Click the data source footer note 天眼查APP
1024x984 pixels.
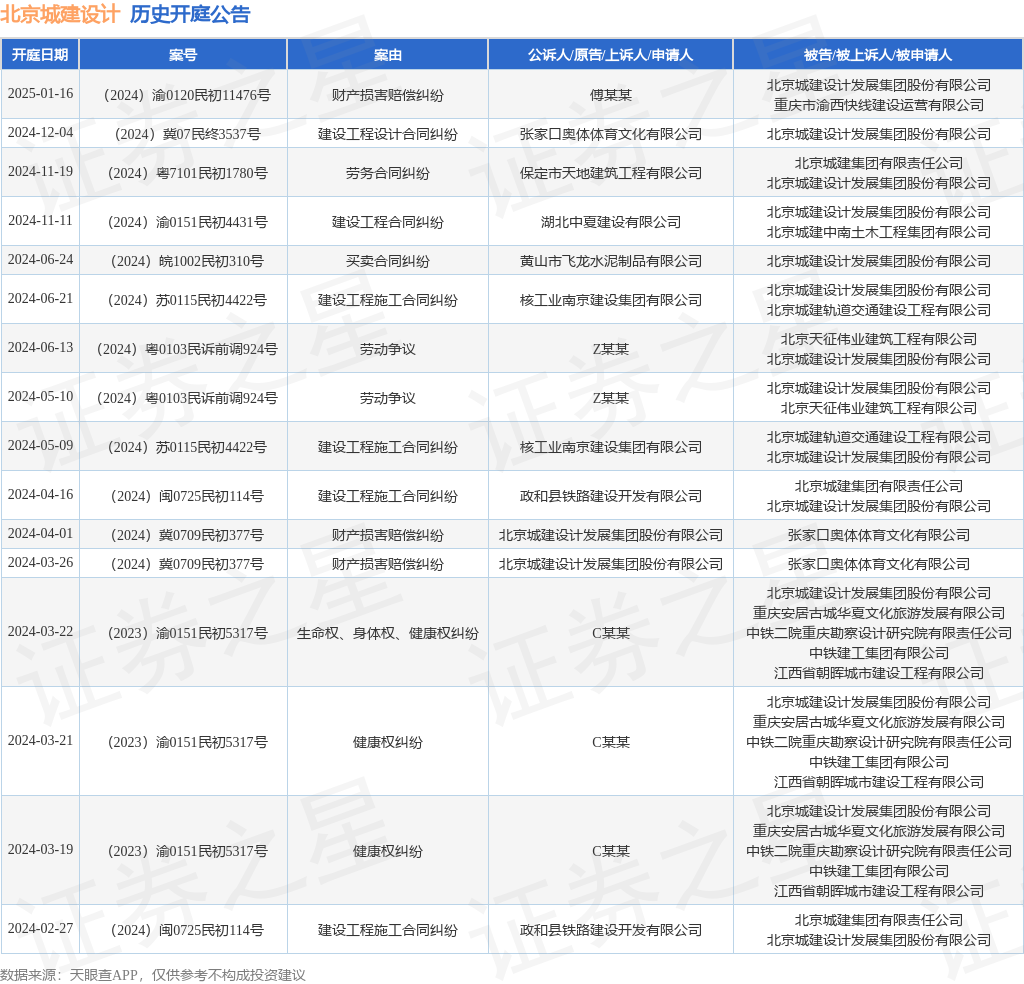coord(104,976)
